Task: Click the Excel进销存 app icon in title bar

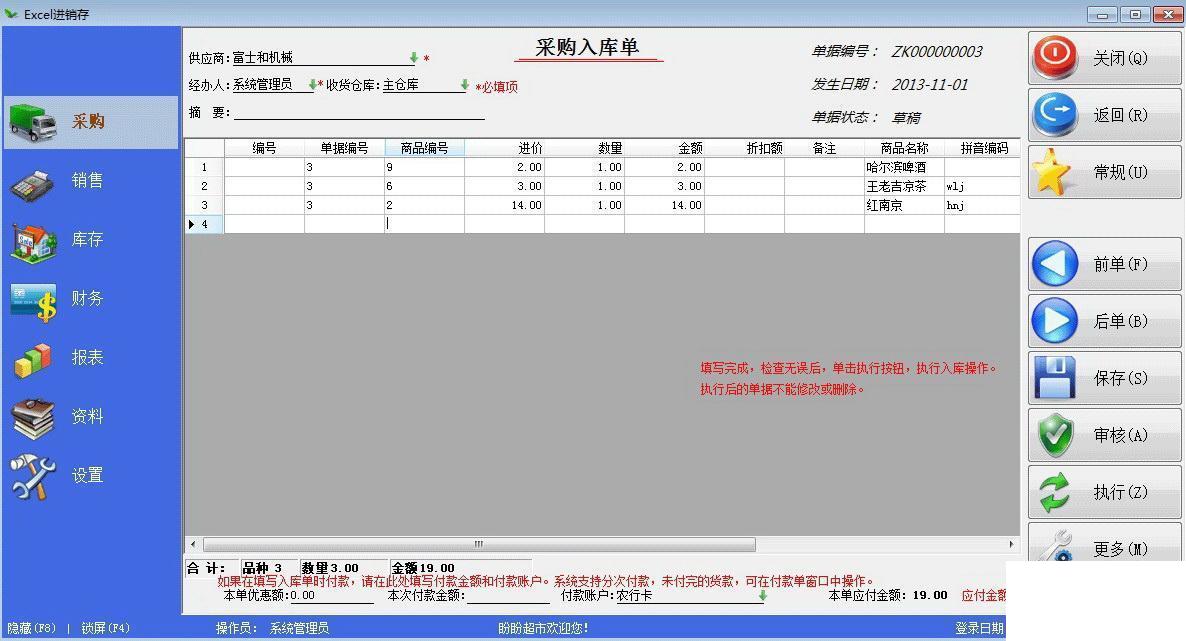Action: pyautogui.click(x=11, y=14)
